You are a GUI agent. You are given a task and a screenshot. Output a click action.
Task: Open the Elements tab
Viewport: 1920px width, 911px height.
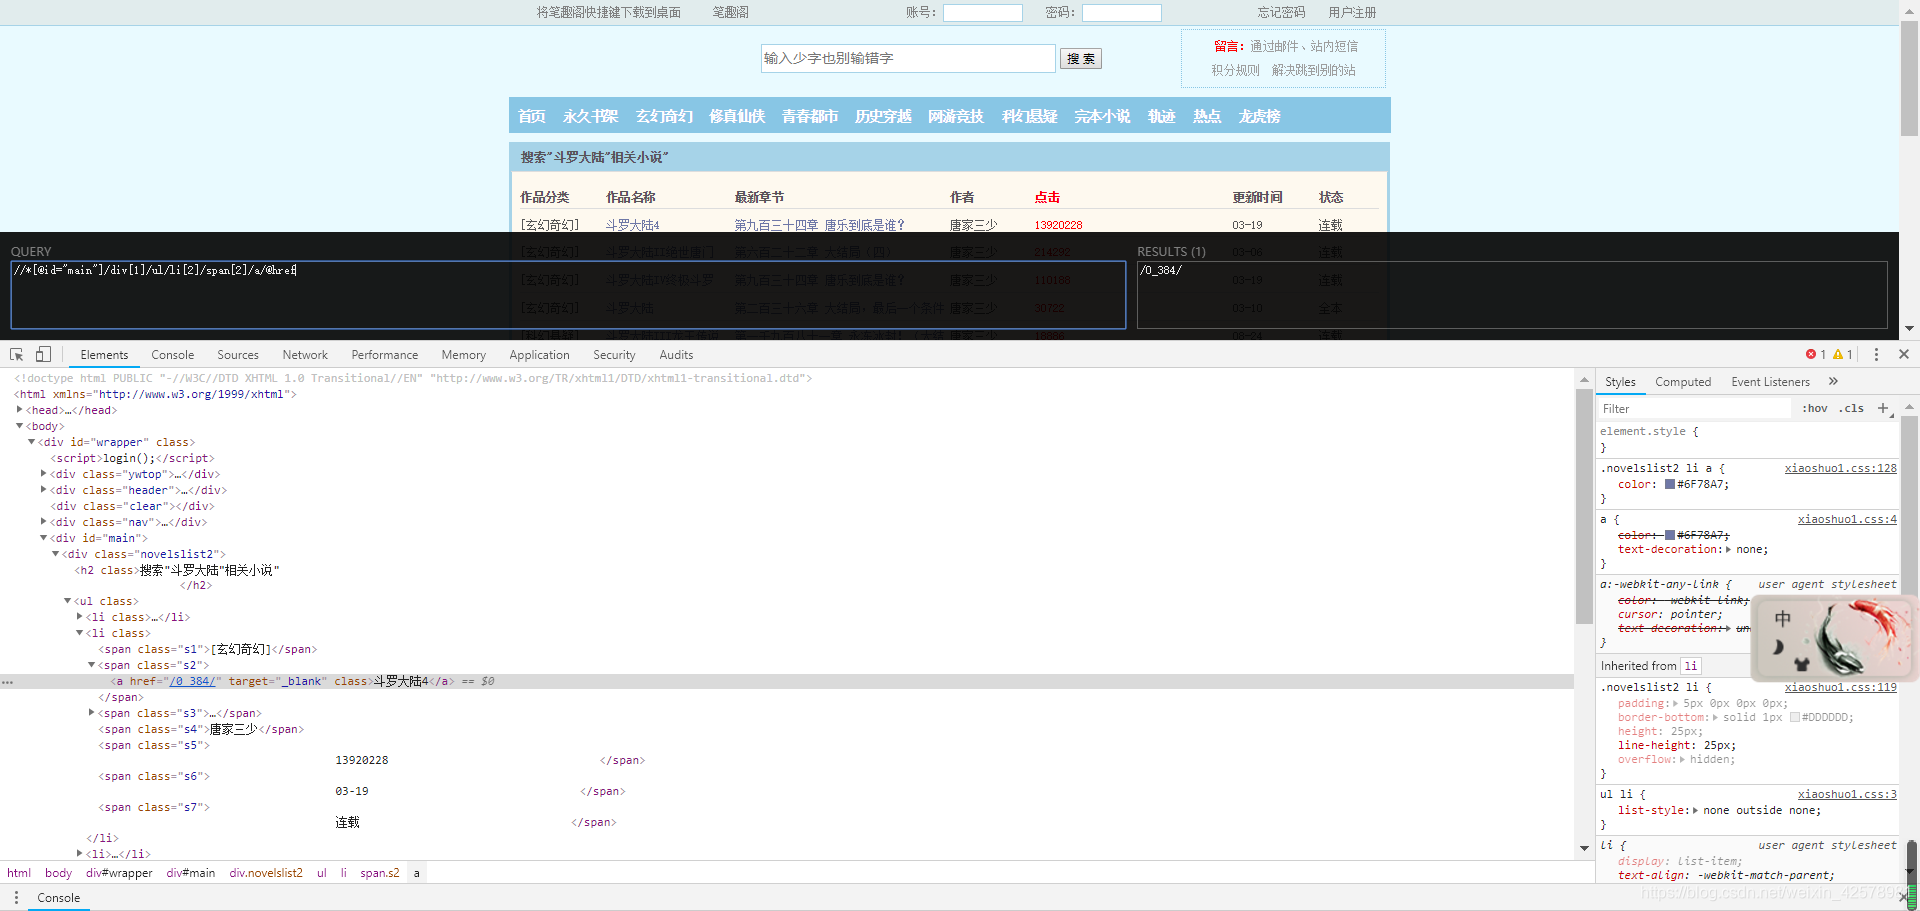click(x=104, y=355)
